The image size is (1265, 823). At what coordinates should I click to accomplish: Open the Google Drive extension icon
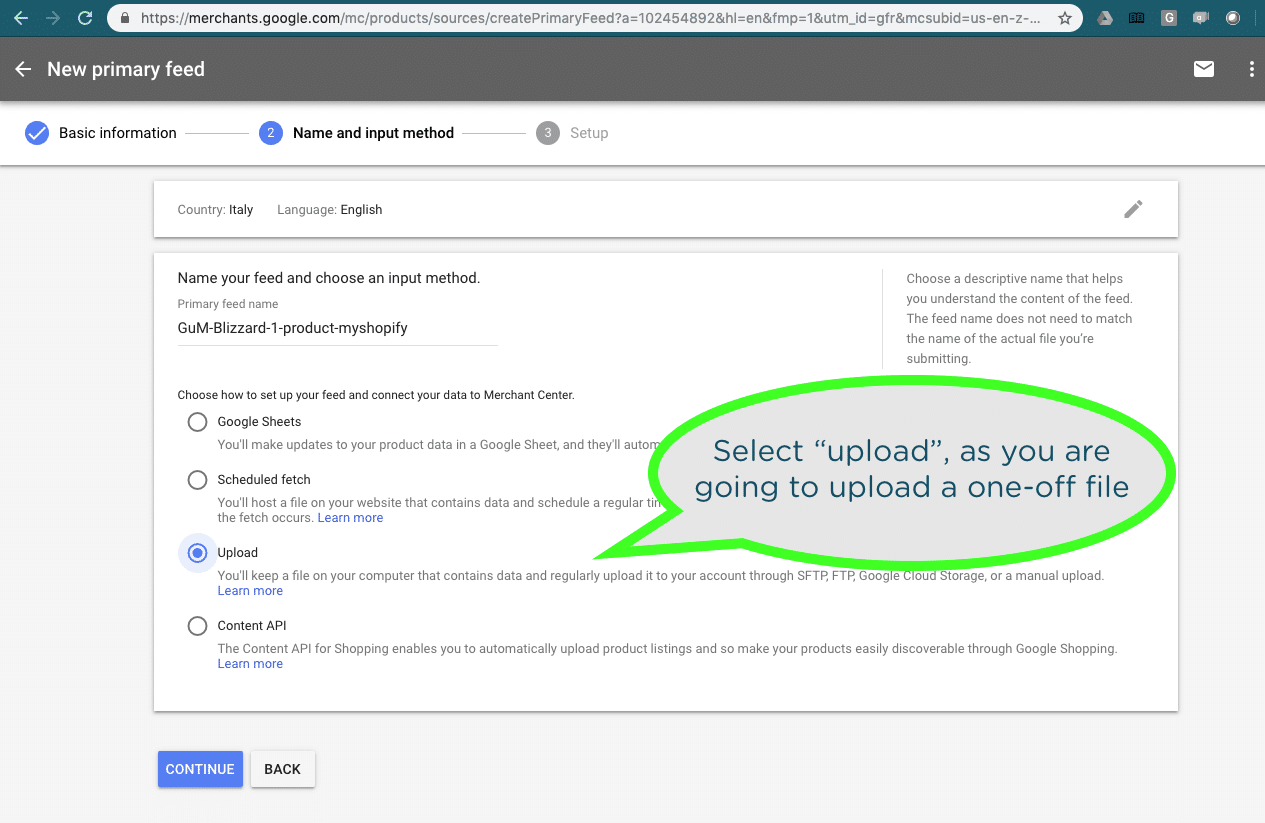(1105, 18)
